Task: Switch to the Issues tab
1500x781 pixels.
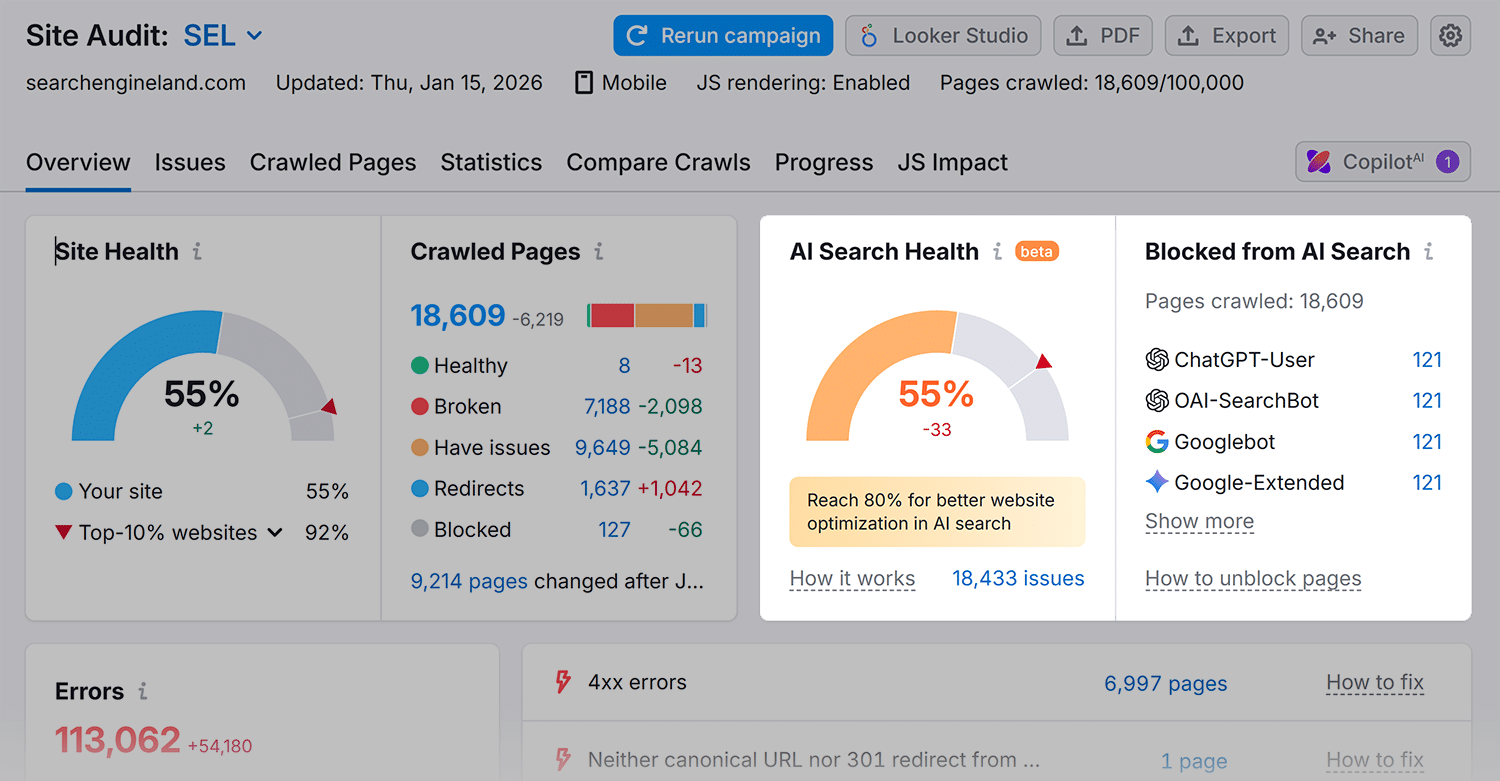Action: [x=190, y=162]
